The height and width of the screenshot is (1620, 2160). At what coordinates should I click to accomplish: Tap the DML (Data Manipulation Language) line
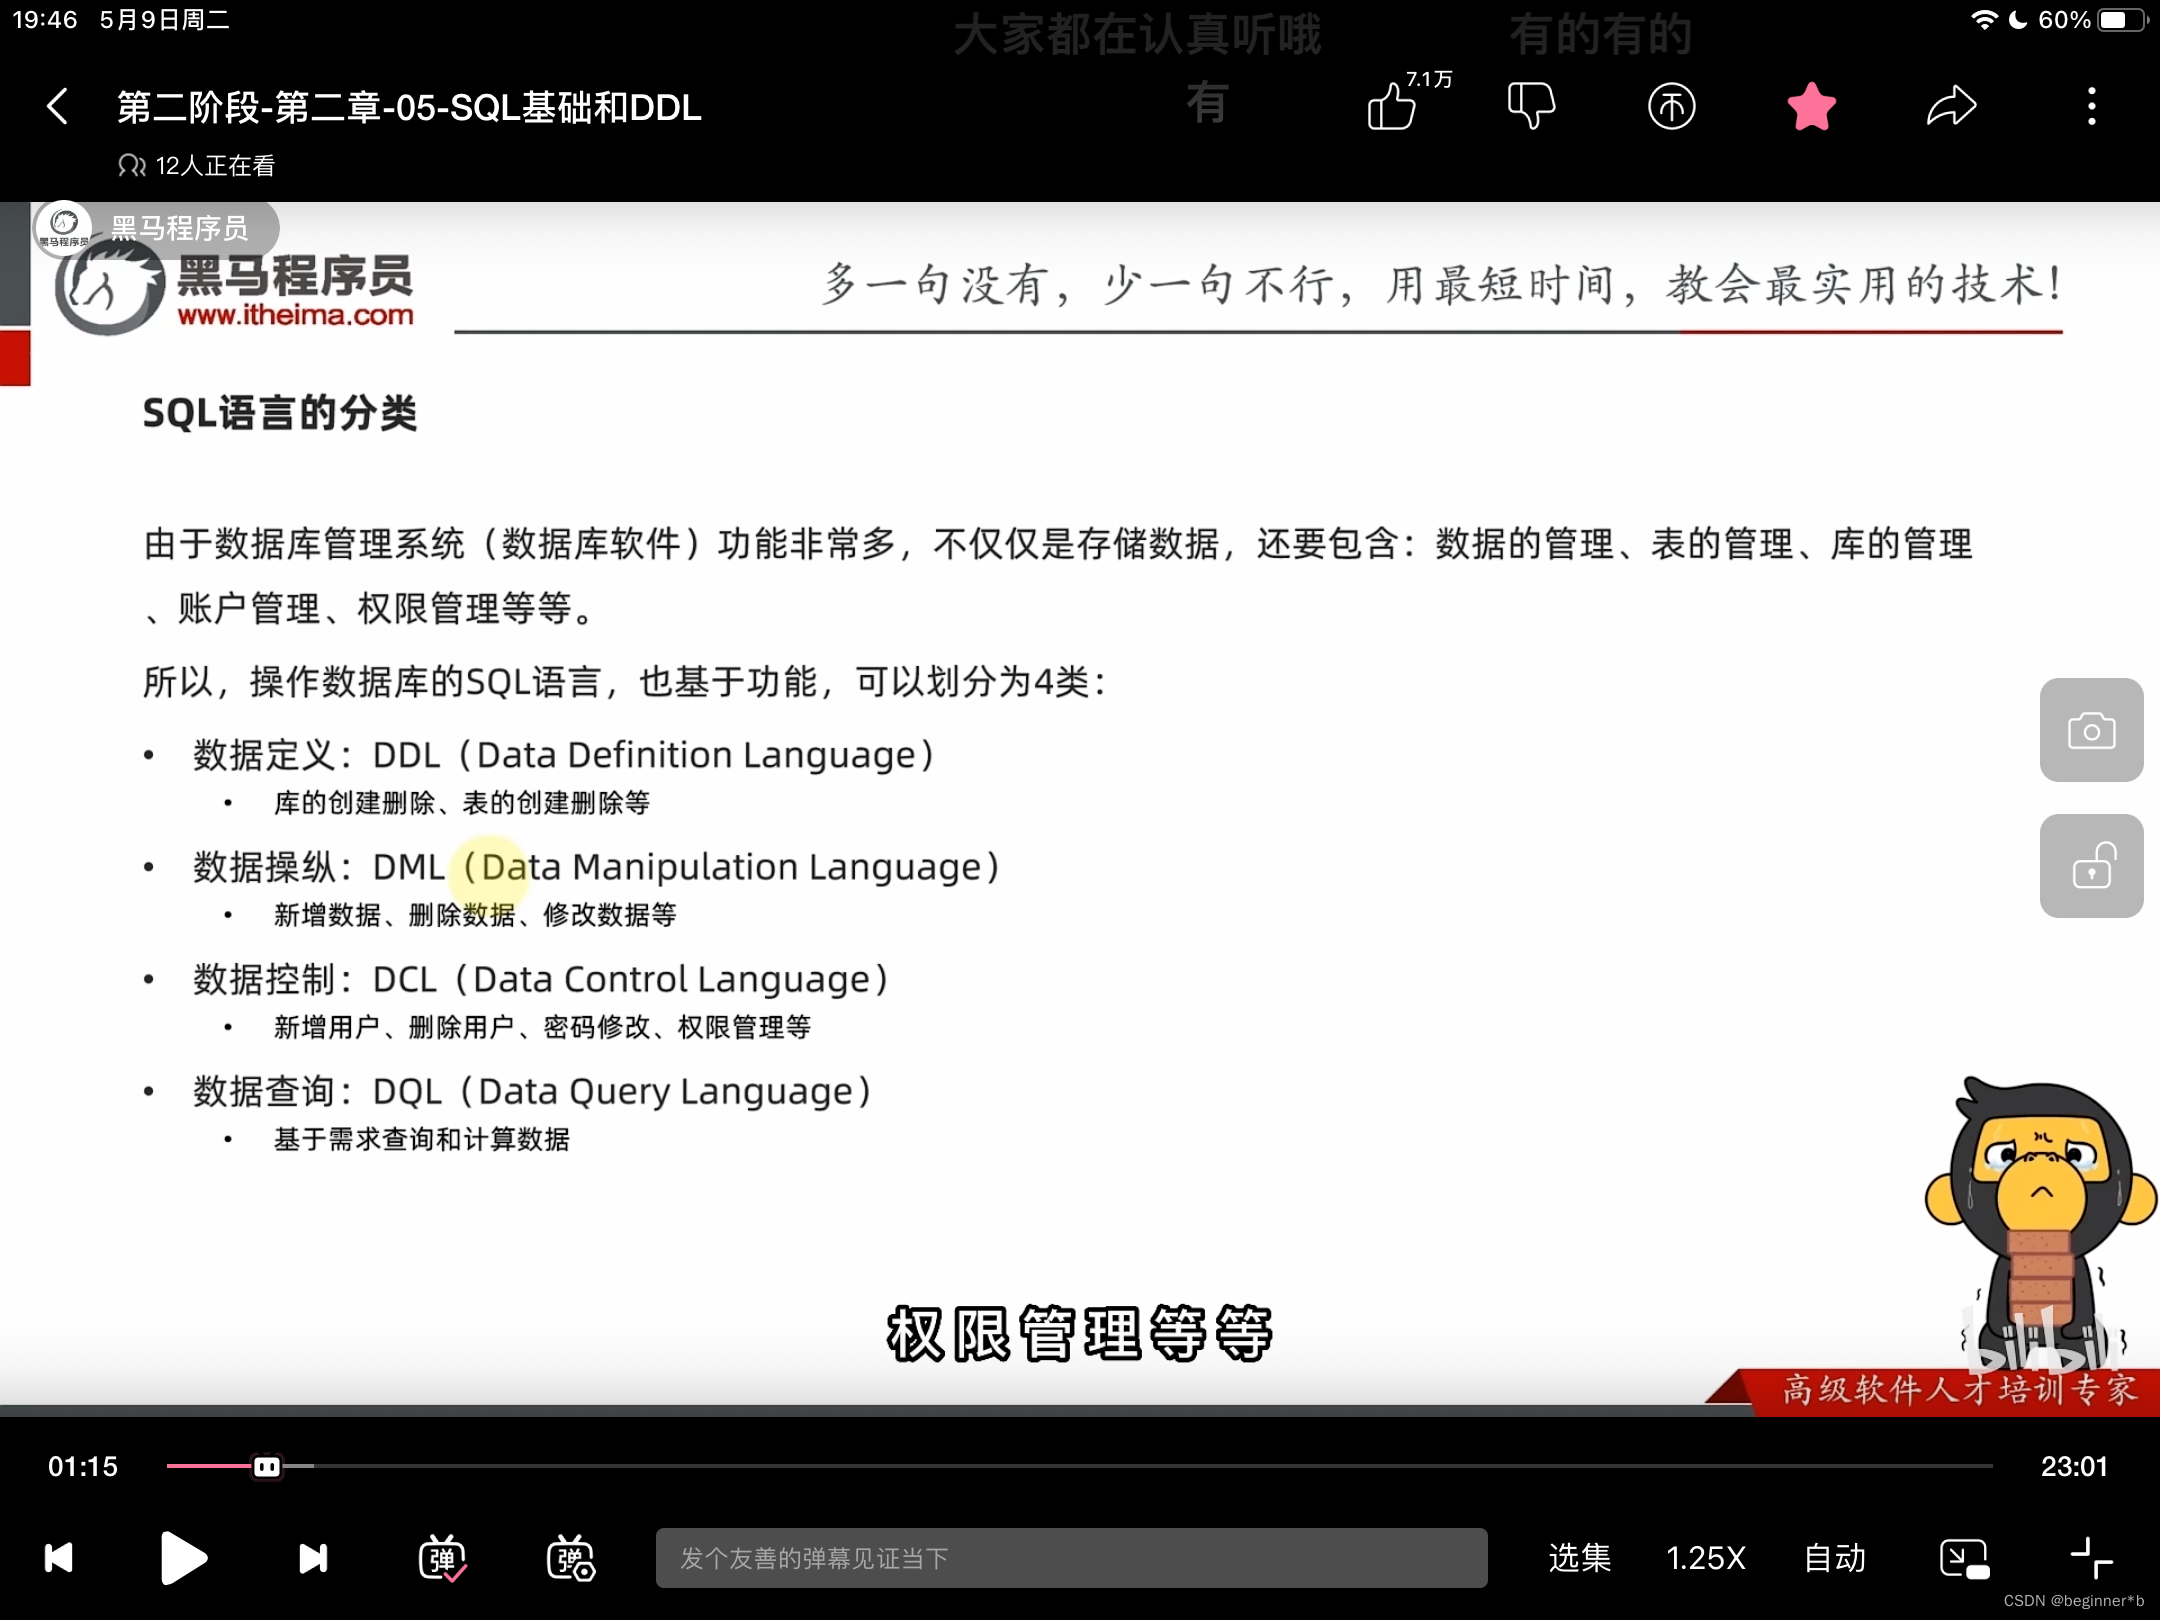(596, 867)
